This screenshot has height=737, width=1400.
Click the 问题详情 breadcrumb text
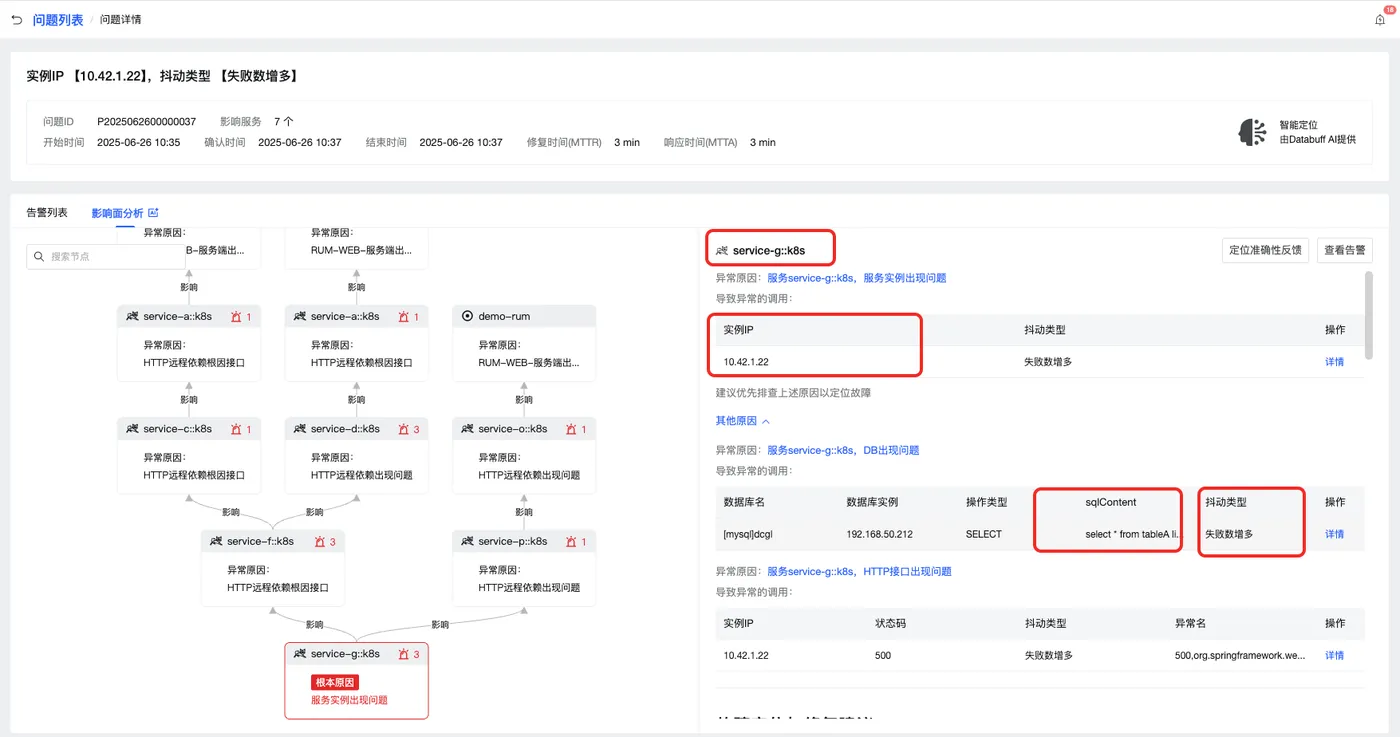tap(120, 19)
